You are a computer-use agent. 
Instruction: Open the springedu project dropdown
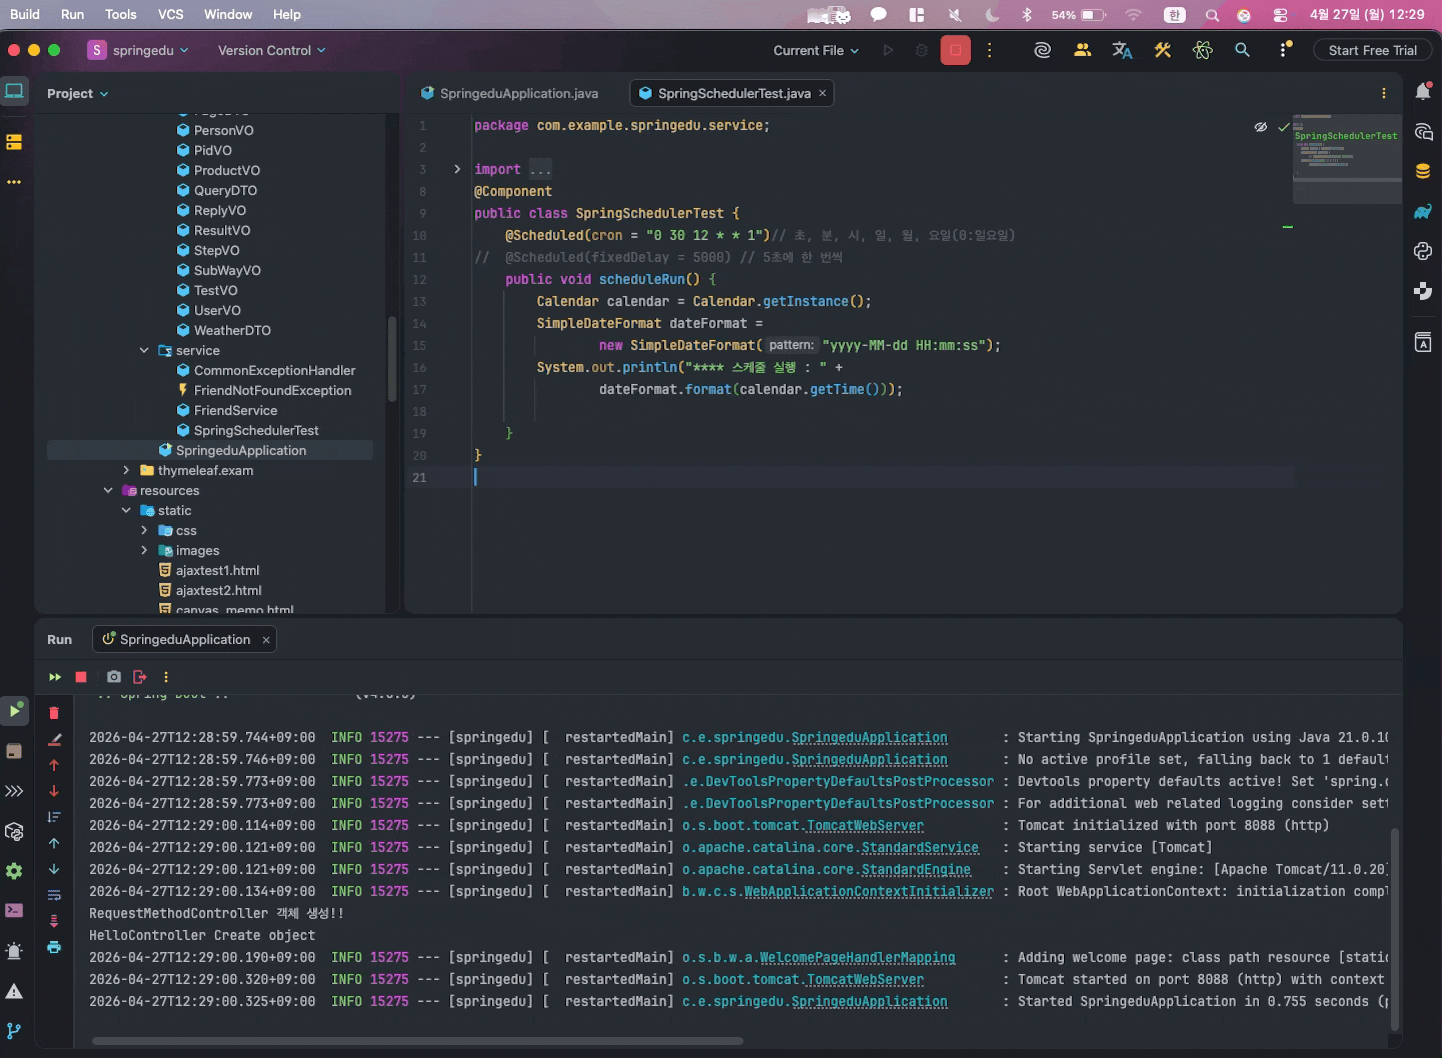tap(138, 50)
